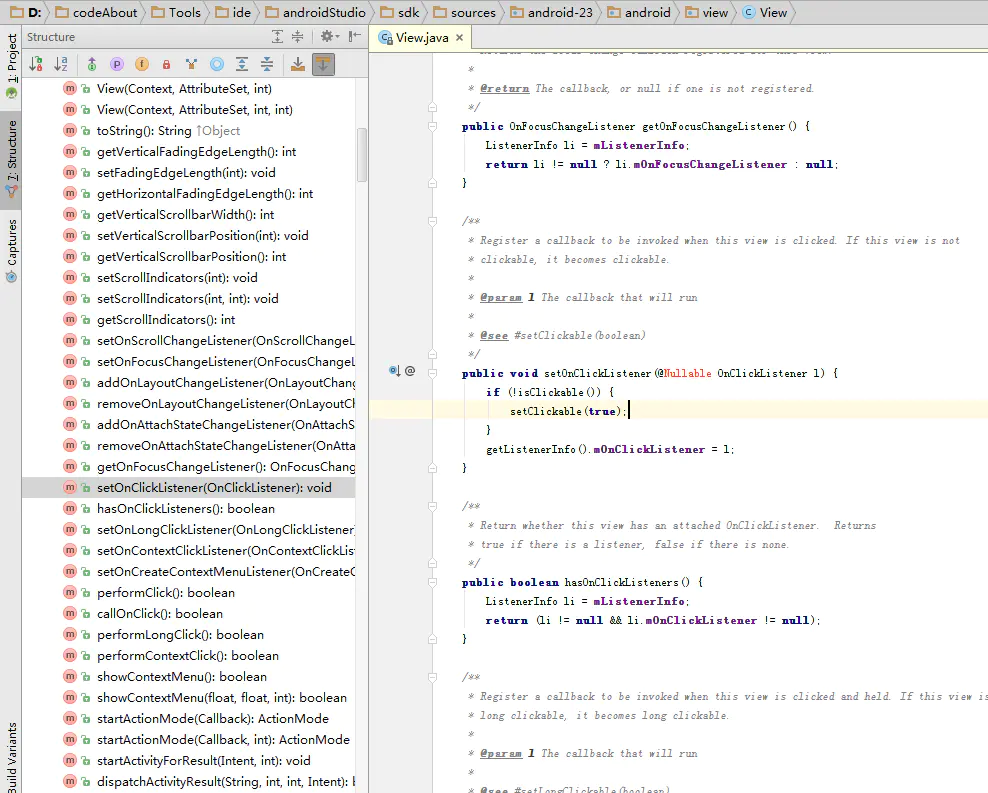The height and width of the screenshot is (793, 988).
Task: Open the Structure panel settings gear
Action: click(328, 36)
